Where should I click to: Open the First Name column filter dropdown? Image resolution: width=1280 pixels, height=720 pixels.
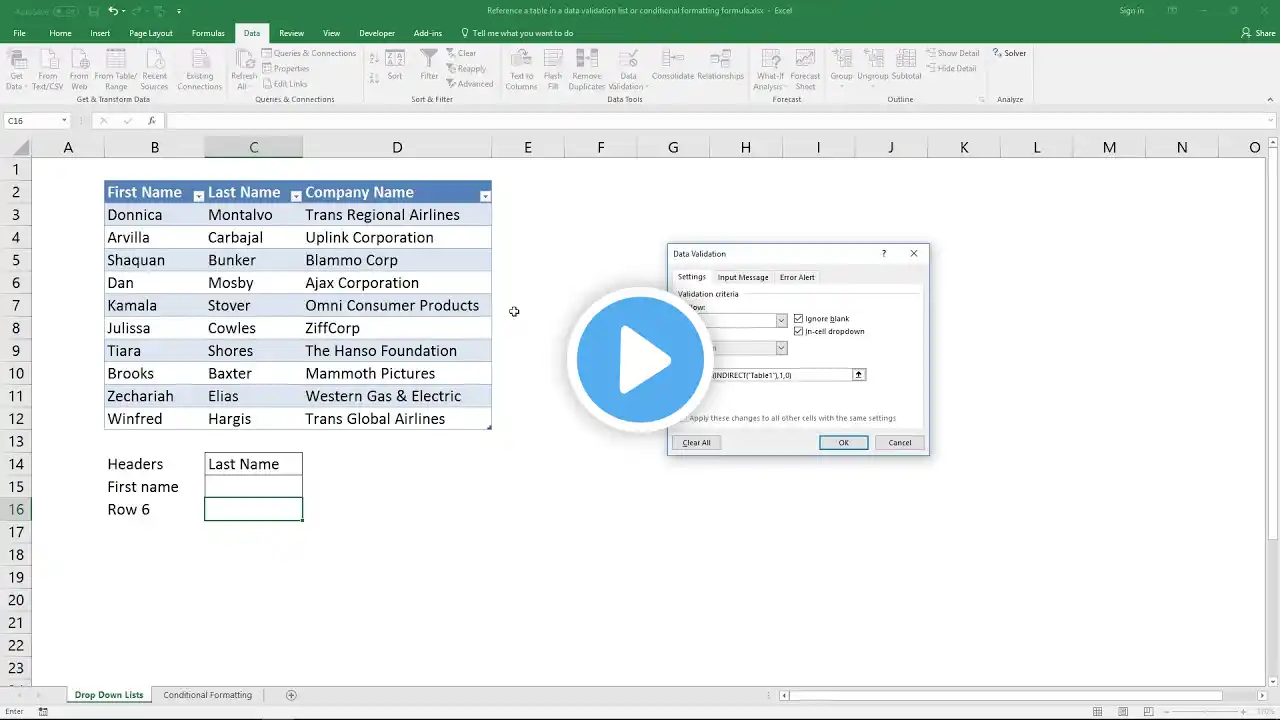pyautogui.click(x=198, y=196)
